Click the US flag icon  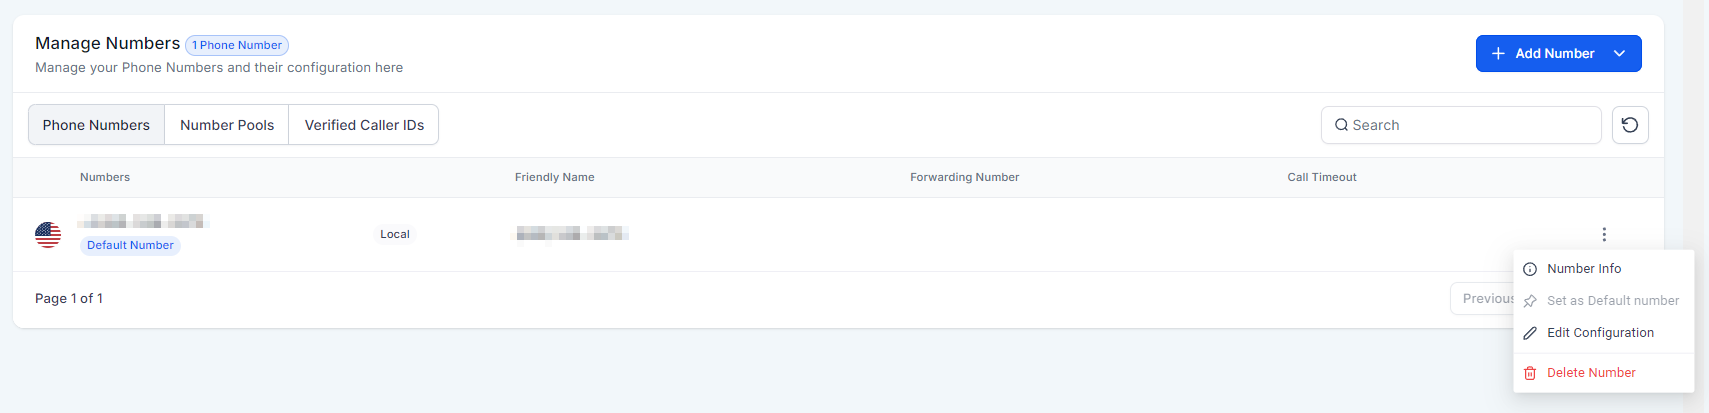pyautogui.click(x=48, y=234)
